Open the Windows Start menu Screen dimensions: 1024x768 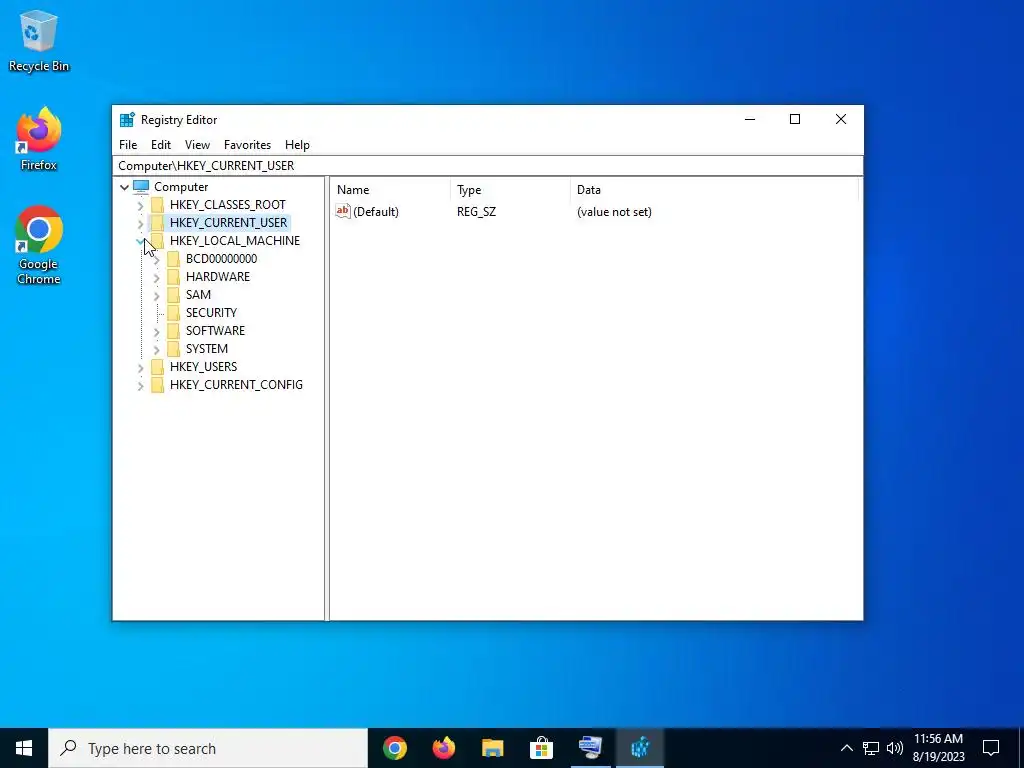[x=24, y=748]
